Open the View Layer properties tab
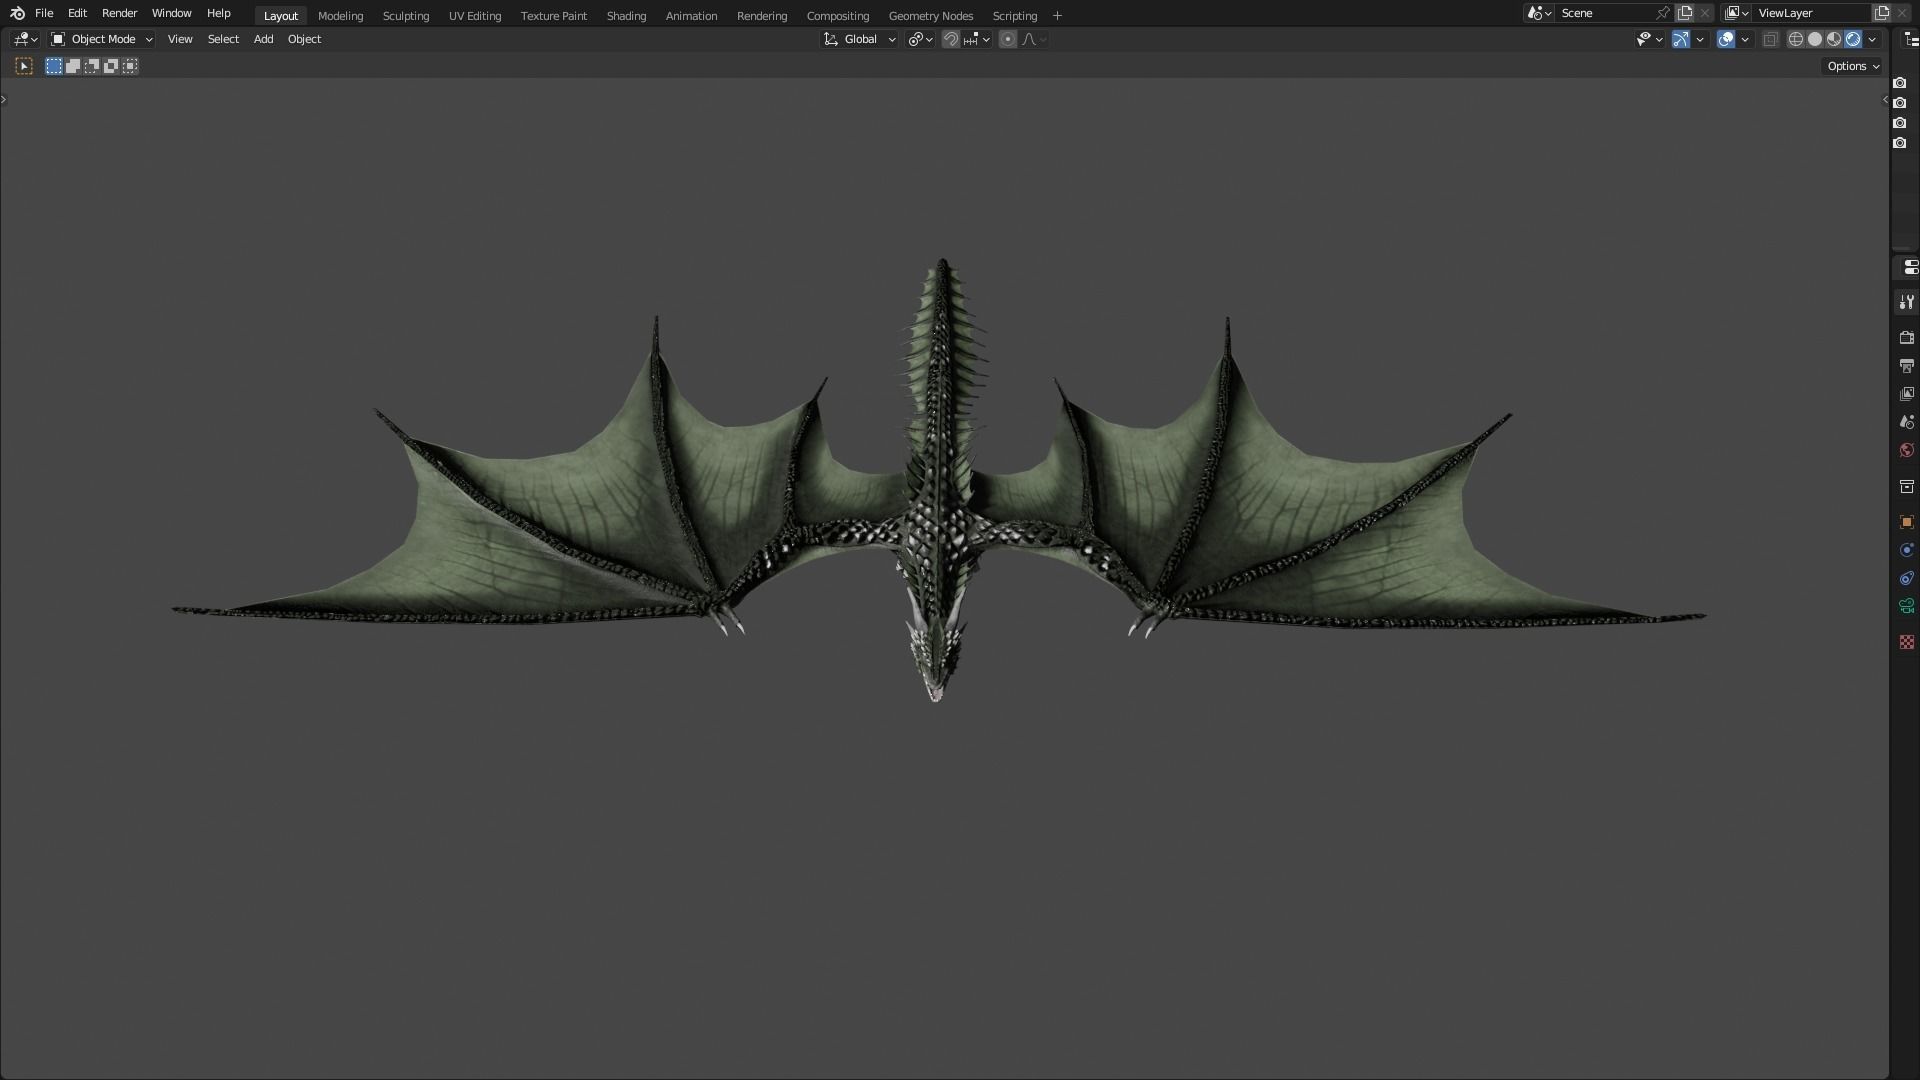 [1906, 394]
